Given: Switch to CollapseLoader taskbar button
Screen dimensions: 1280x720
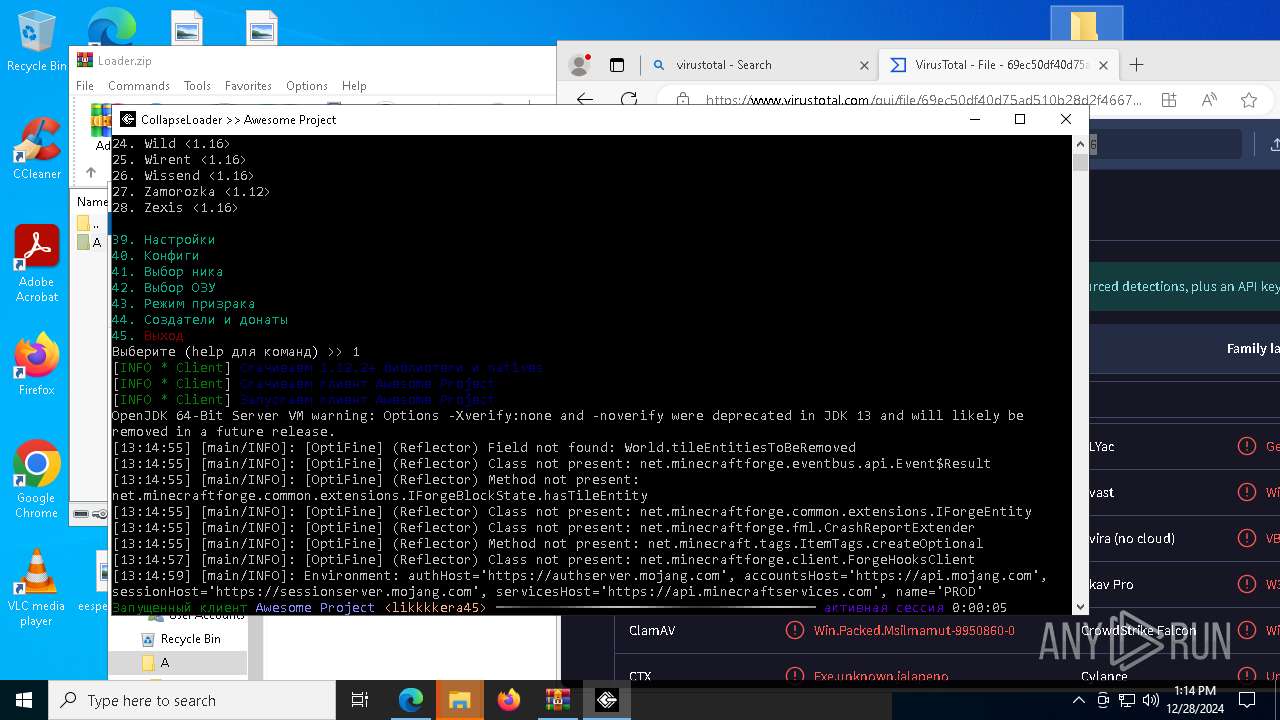Looking at the screenshot, I should point(606,700).
